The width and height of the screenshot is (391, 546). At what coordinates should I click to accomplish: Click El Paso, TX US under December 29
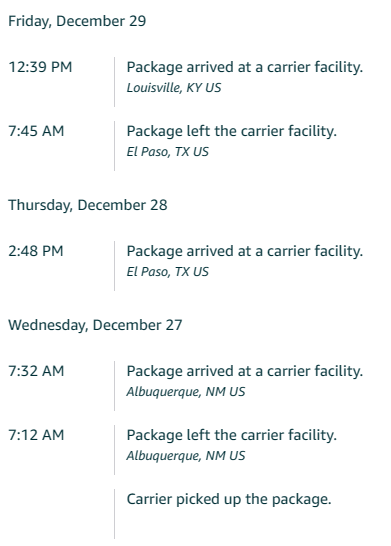(167, 152)
